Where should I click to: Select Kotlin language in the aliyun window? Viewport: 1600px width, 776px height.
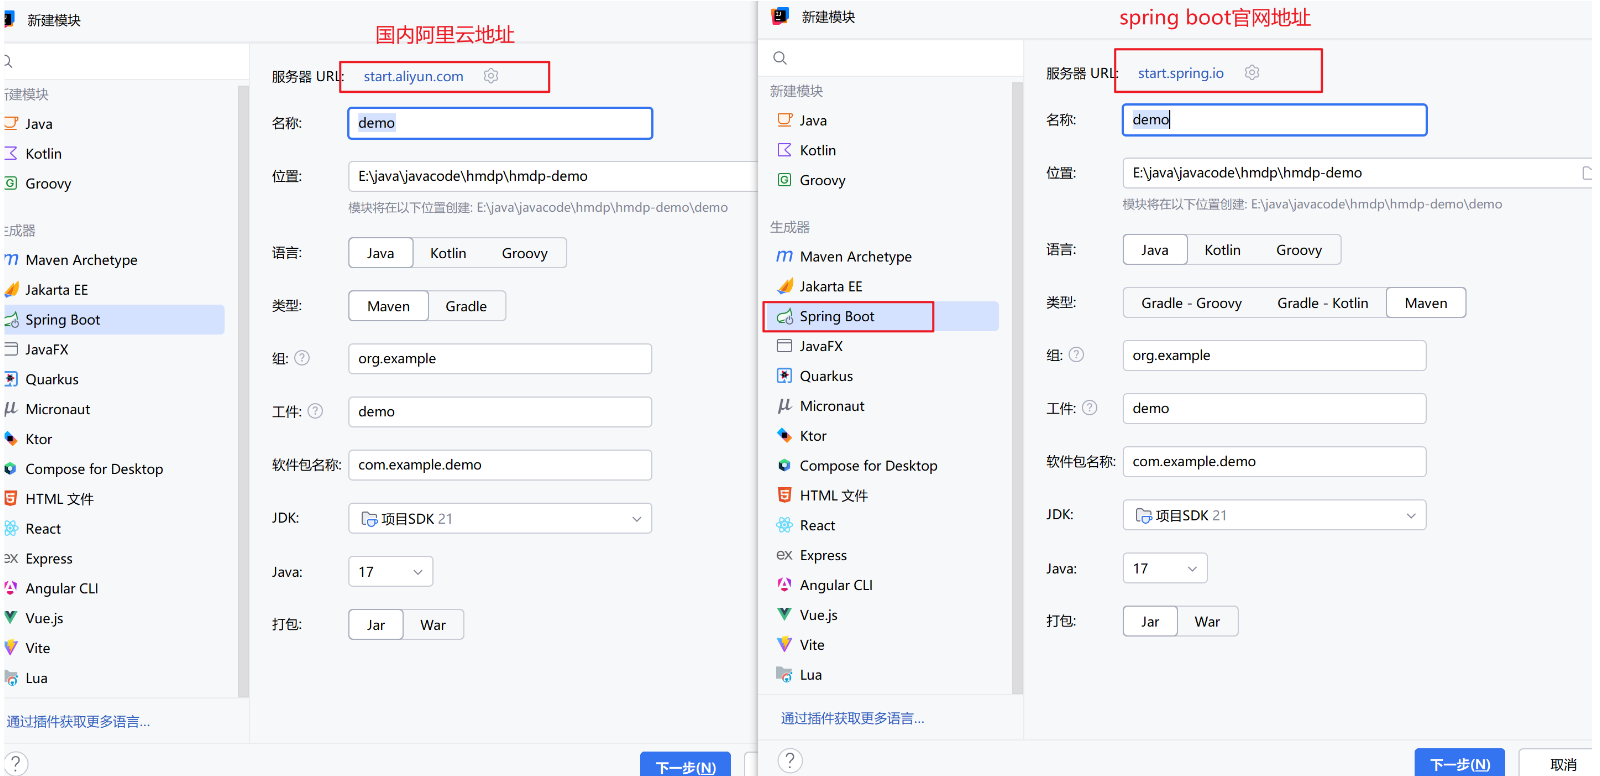pyautogui.click(x=448, y=253)
